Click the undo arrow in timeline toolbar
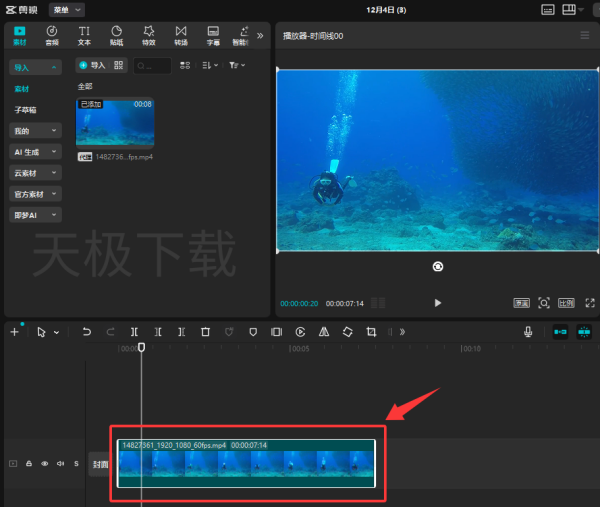 (87, 331)
